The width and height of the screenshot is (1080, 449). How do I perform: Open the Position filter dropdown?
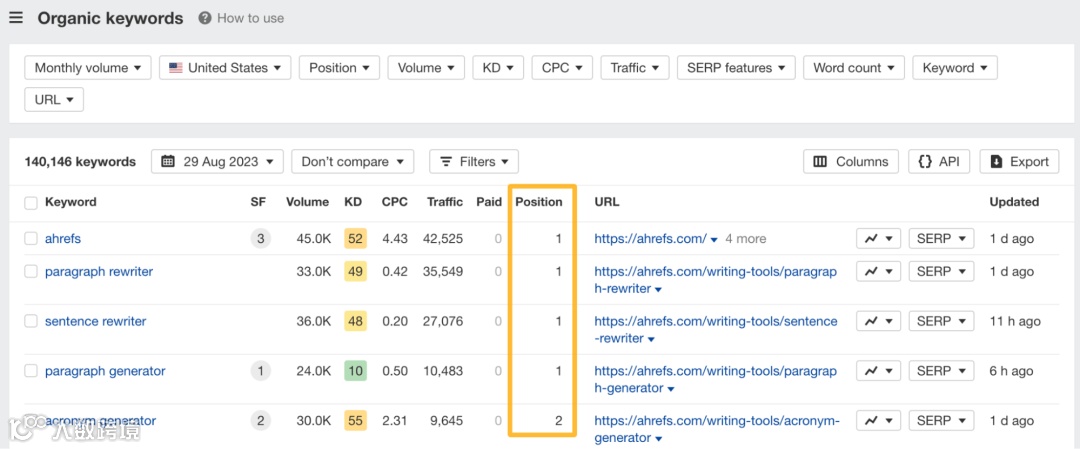[x=340, y=67]
